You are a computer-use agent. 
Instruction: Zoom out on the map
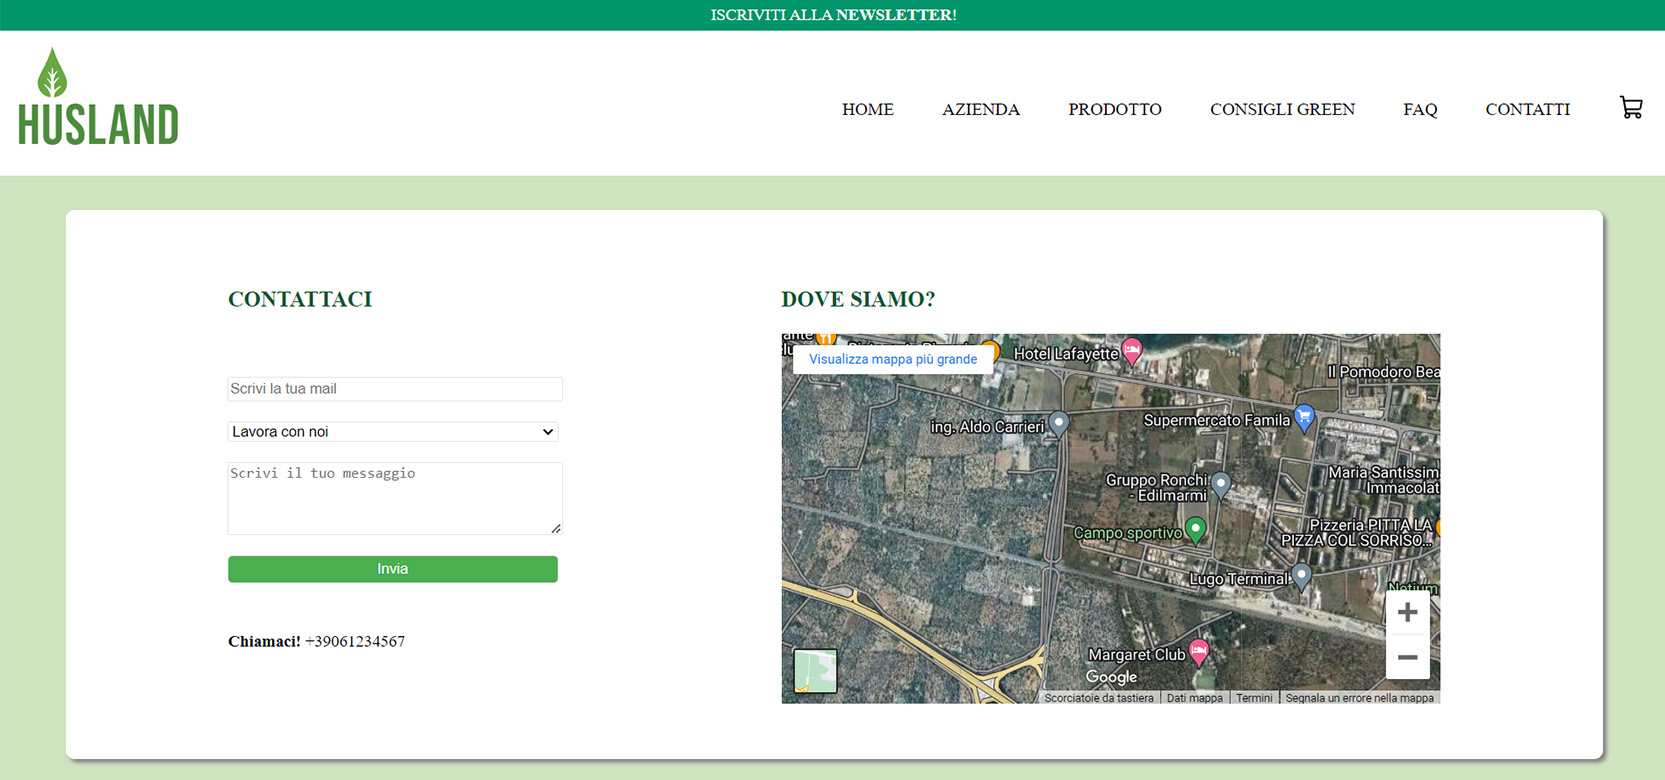click(x=1407, y=657)
